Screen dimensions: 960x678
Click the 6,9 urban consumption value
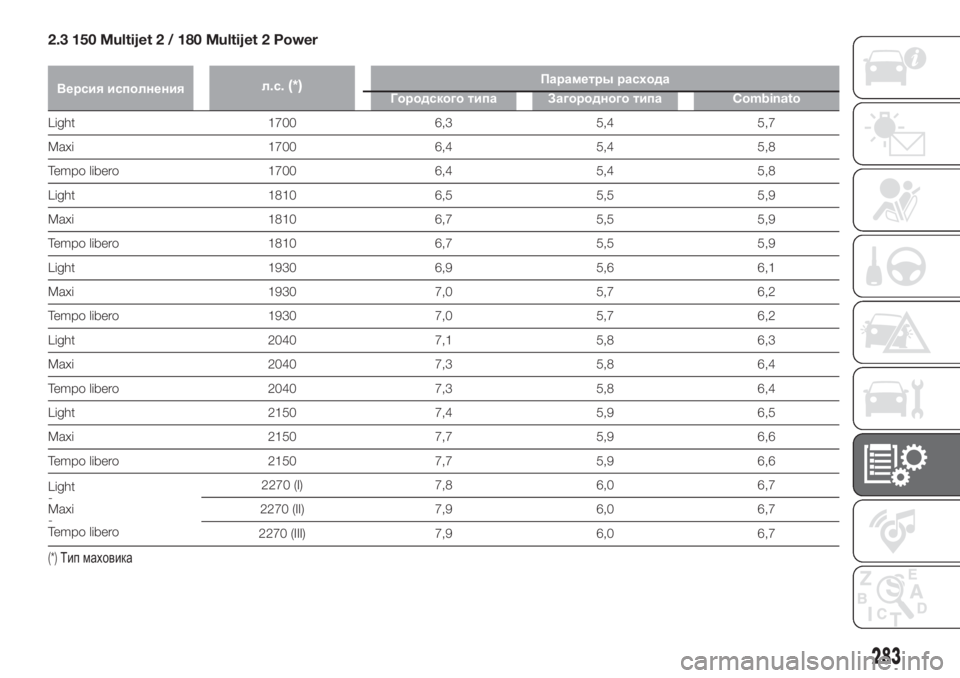pos(443,268)
